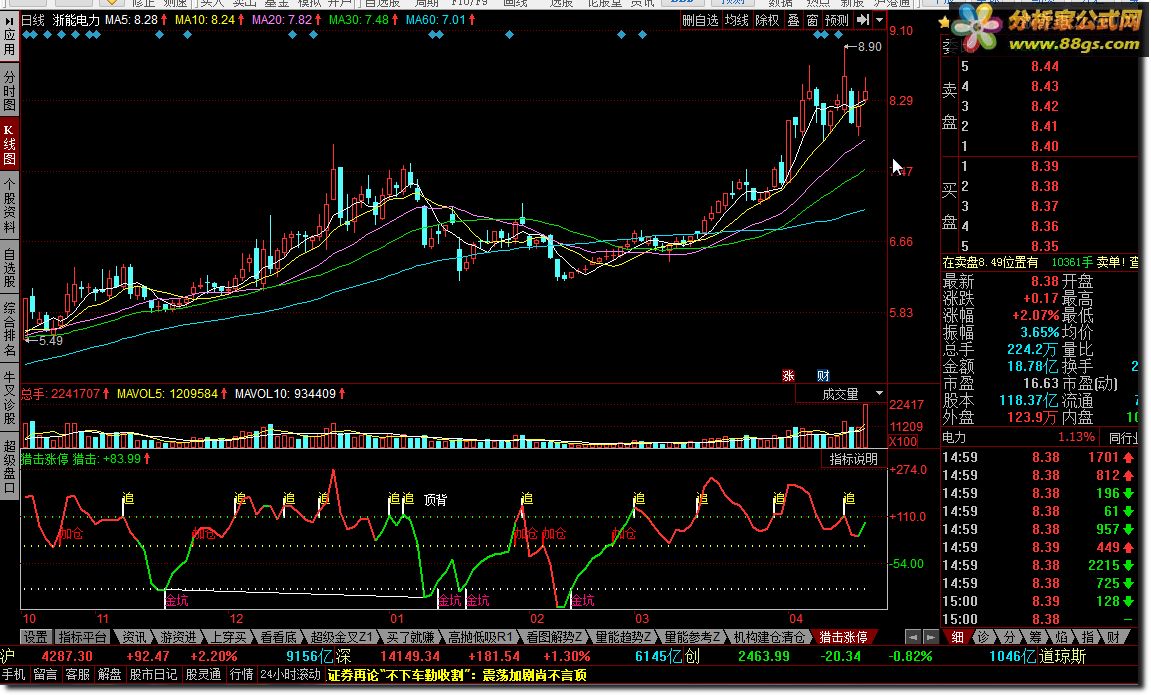Select the 焰 tab in quote panel
1151x695 pixels.
coord(1061,637)
